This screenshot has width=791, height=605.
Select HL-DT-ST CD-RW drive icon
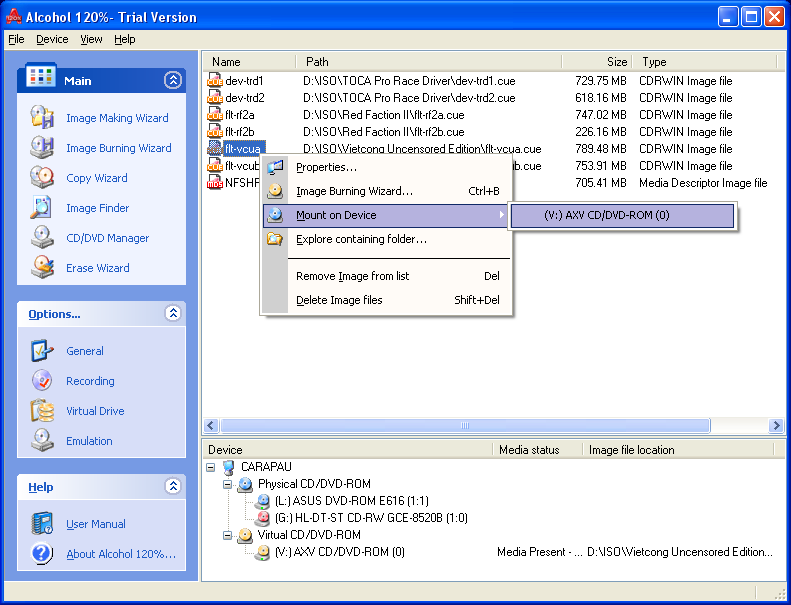(x=262, y=518)
